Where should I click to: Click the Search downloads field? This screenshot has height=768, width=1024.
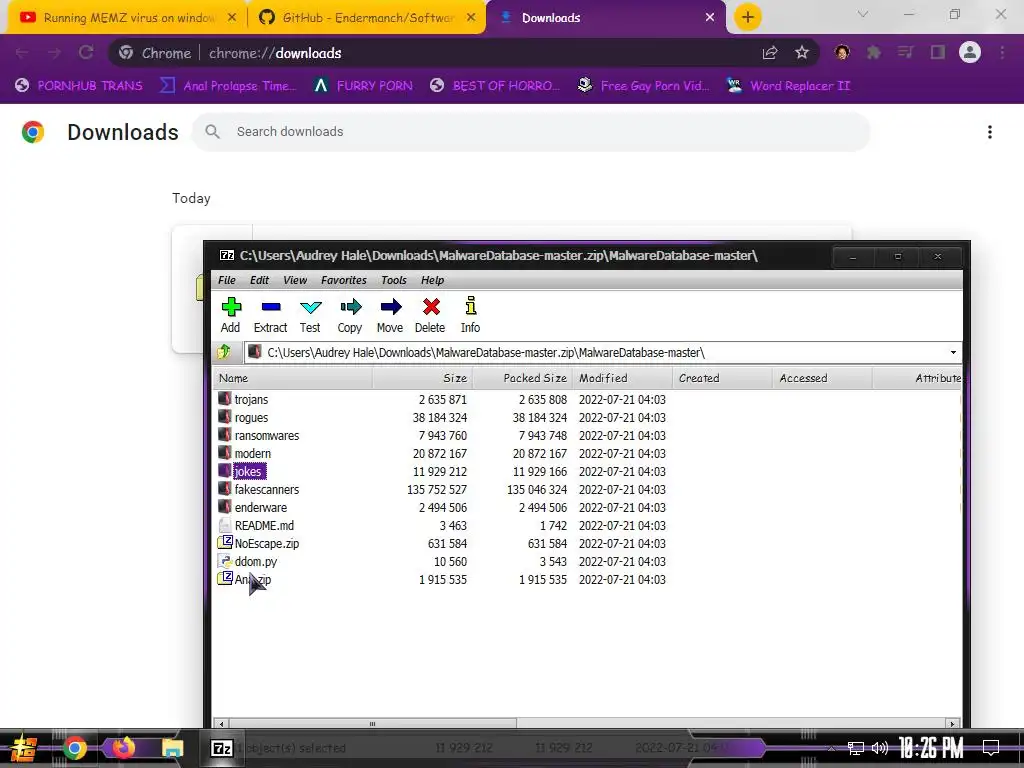[x=530, y=132]
